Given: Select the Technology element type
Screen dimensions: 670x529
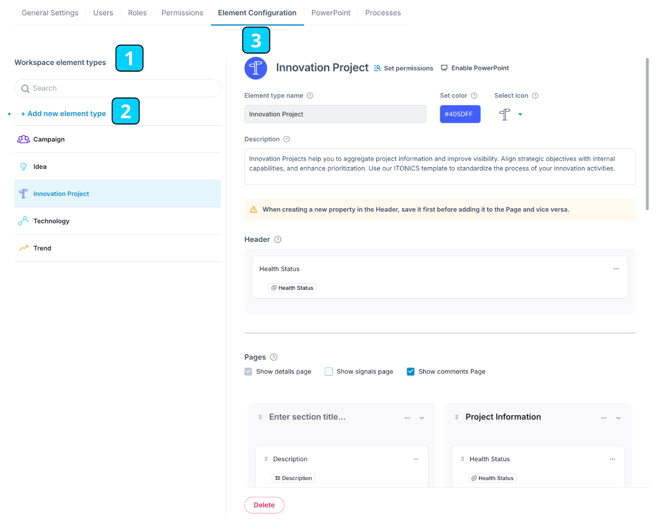Looking at the screenshot, I should pos(118,221).
